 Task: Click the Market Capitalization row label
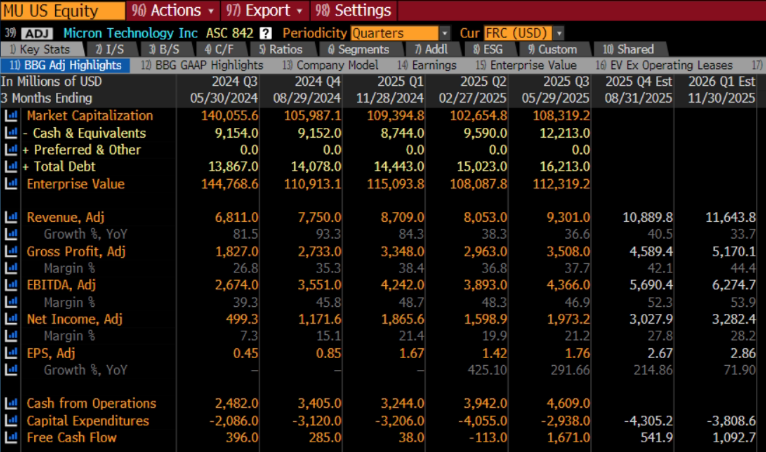tap(90, 116)
